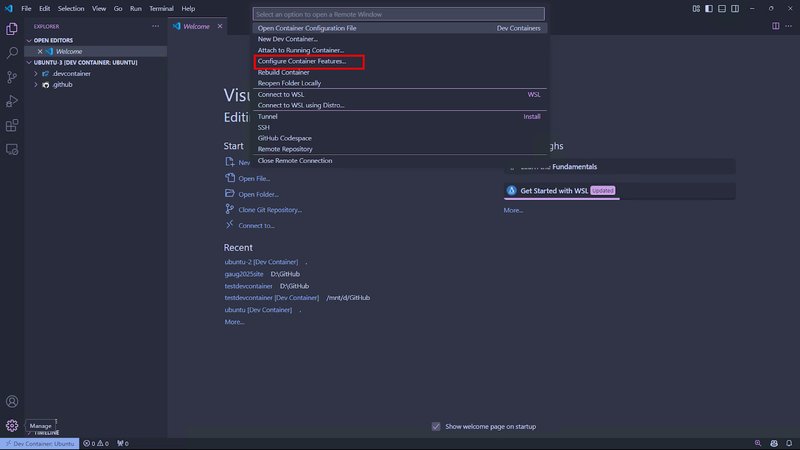Click the Dev Container: Ubuntu remote indicator
The width and height of the screenshot is (800, 450).
40,444
